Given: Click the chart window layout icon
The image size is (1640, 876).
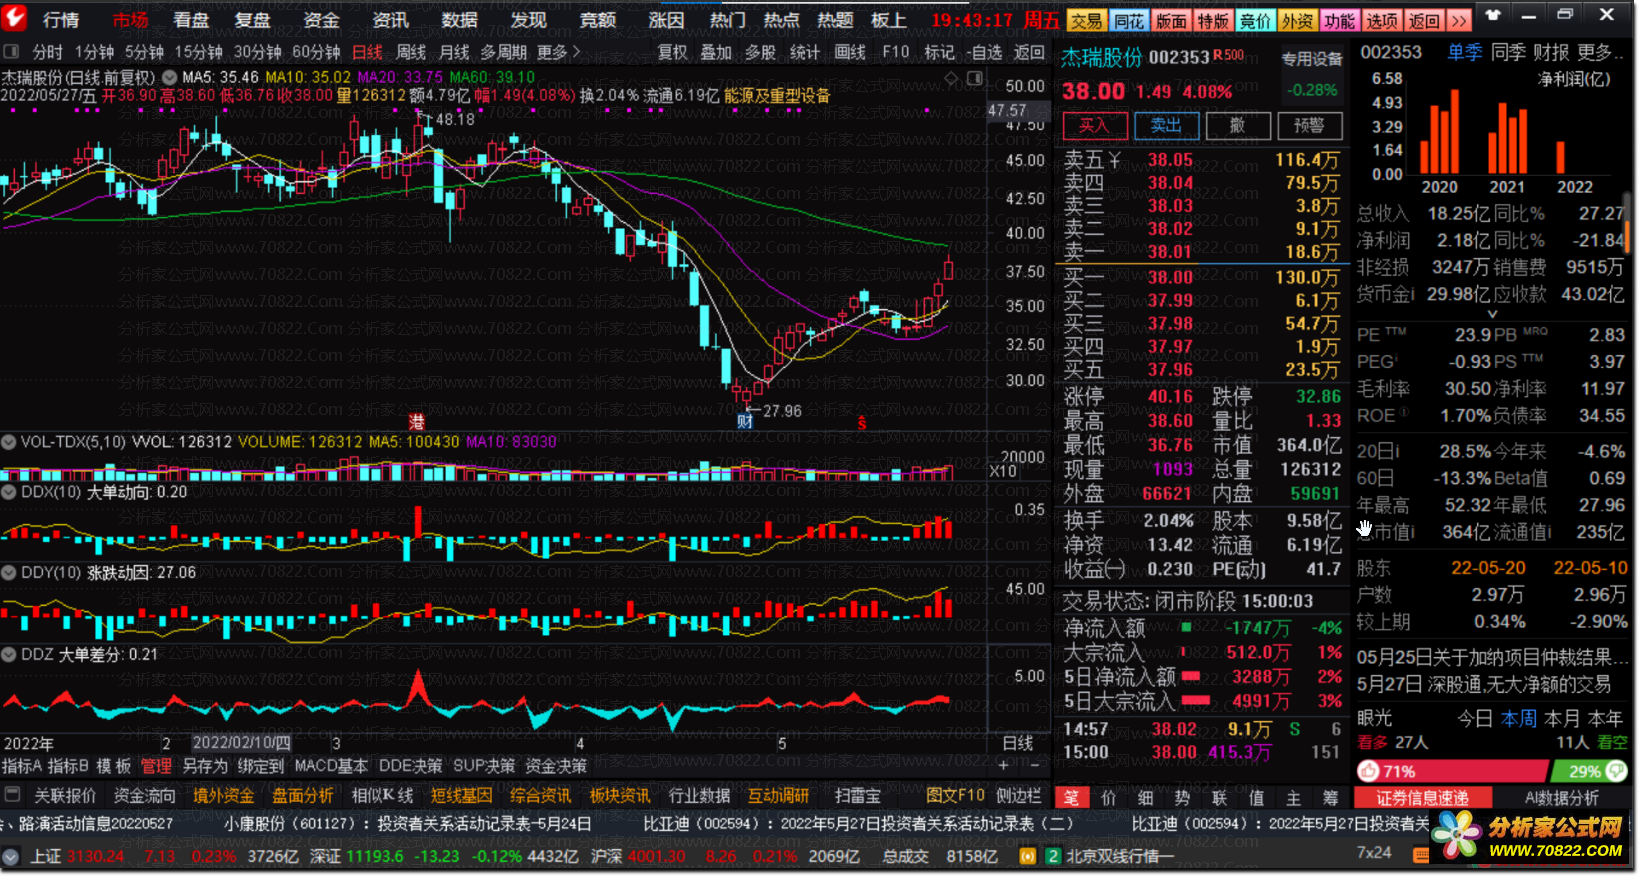Looking at the screenshot, I should (975, 79).
